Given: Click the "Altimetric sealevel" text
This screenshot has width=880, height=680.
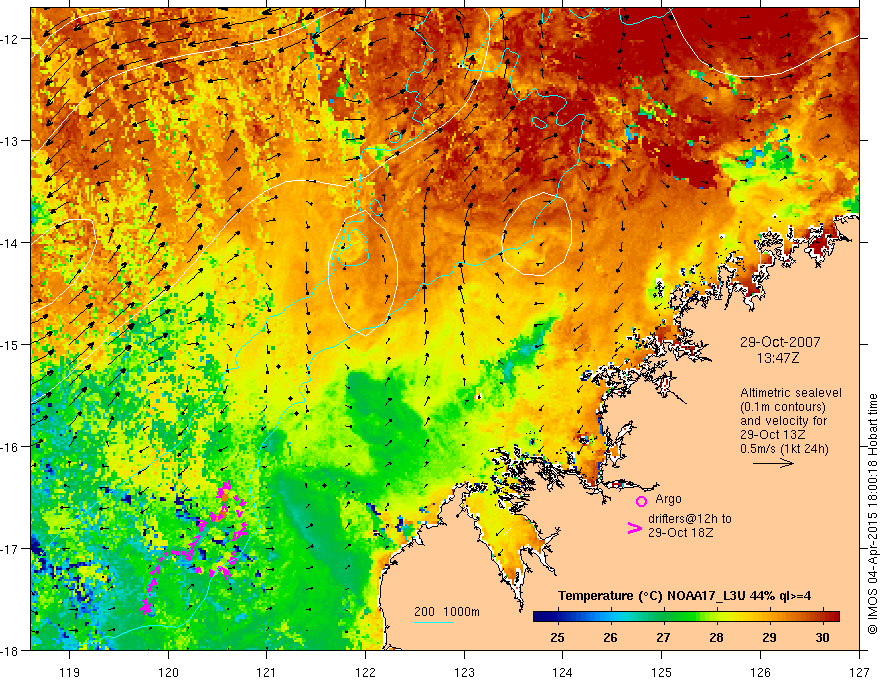Looking at the screenshot, I should click(x=791, y=393).
